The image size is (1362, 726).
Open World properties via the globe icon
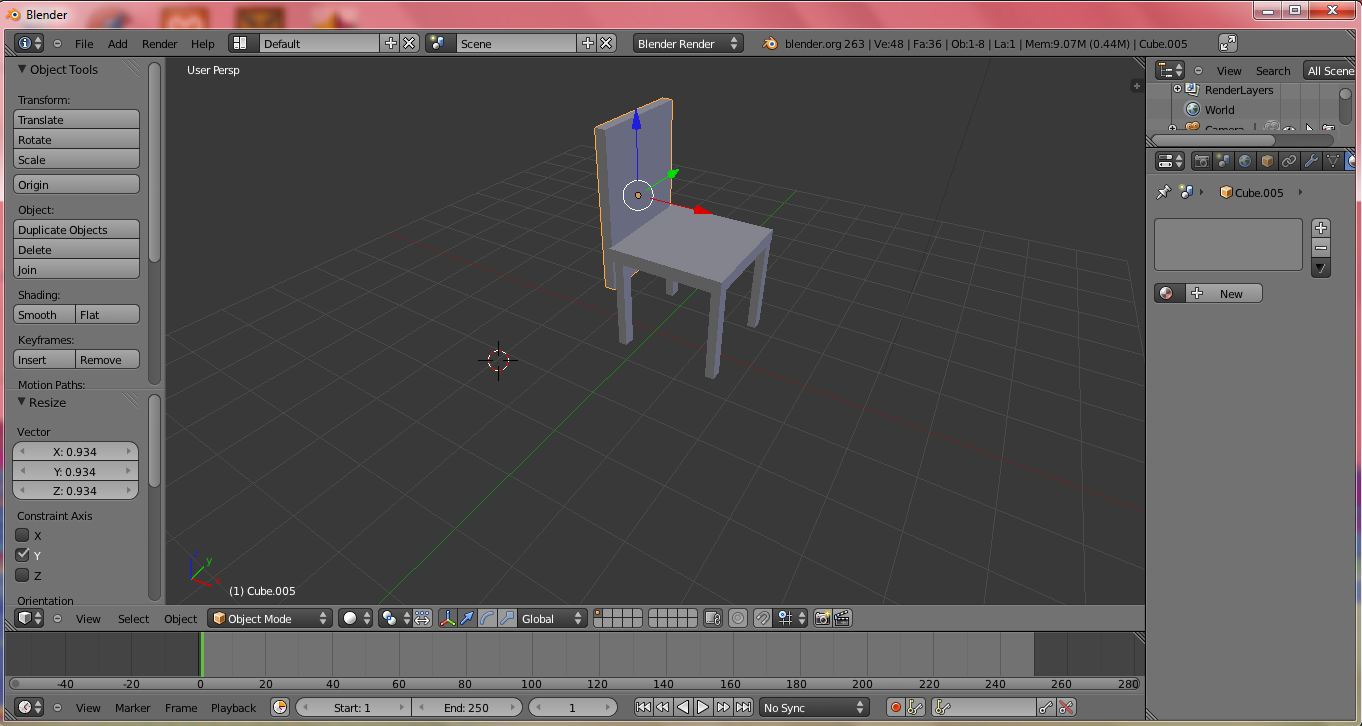(x=1245, y=161)
